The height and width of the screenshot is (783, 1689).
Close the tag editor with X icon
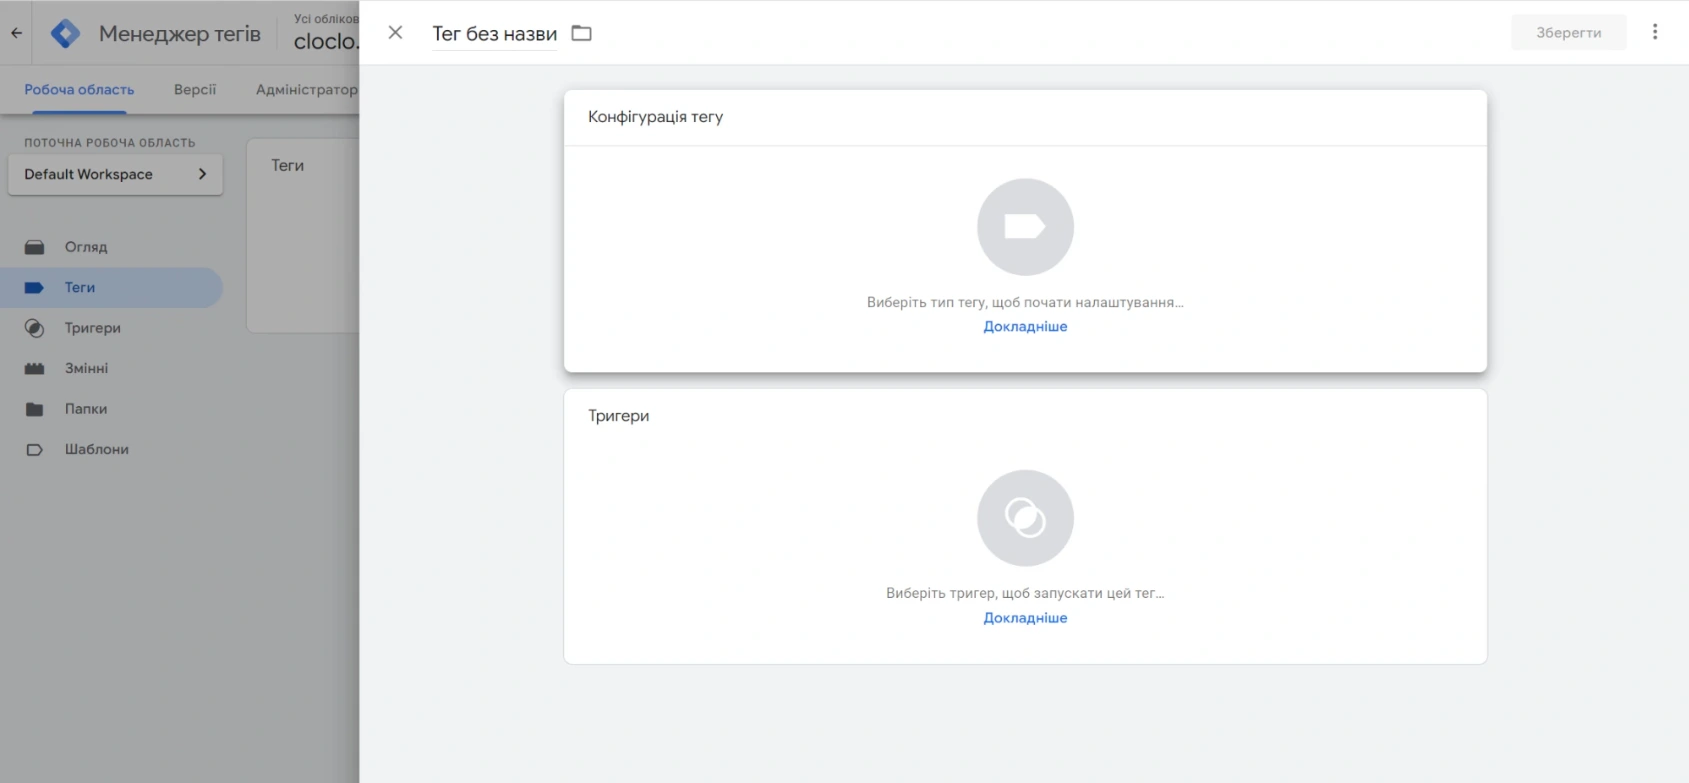[395, 33]
